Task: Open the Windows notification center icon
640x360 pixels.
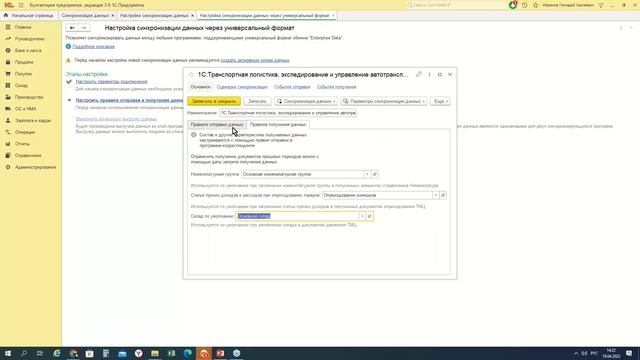Action: click(629, 353)
